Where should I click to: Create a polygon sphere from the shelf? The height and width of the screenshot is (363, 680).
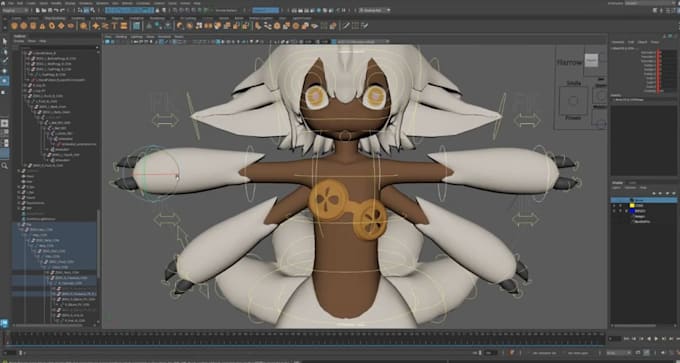(x=14, y=26)
